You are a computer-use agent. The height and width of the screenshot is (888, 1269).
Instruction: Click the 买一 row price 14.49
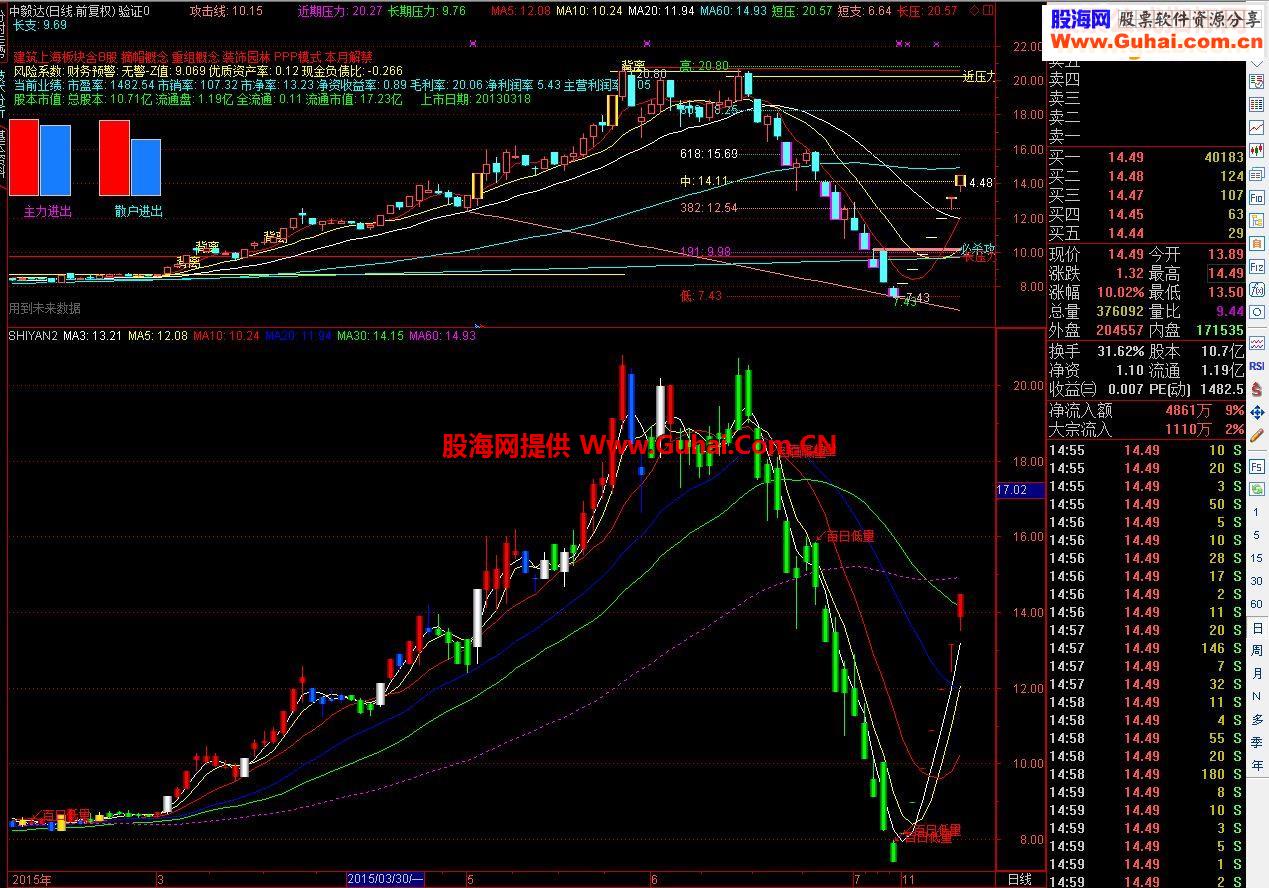(1126, 157)
